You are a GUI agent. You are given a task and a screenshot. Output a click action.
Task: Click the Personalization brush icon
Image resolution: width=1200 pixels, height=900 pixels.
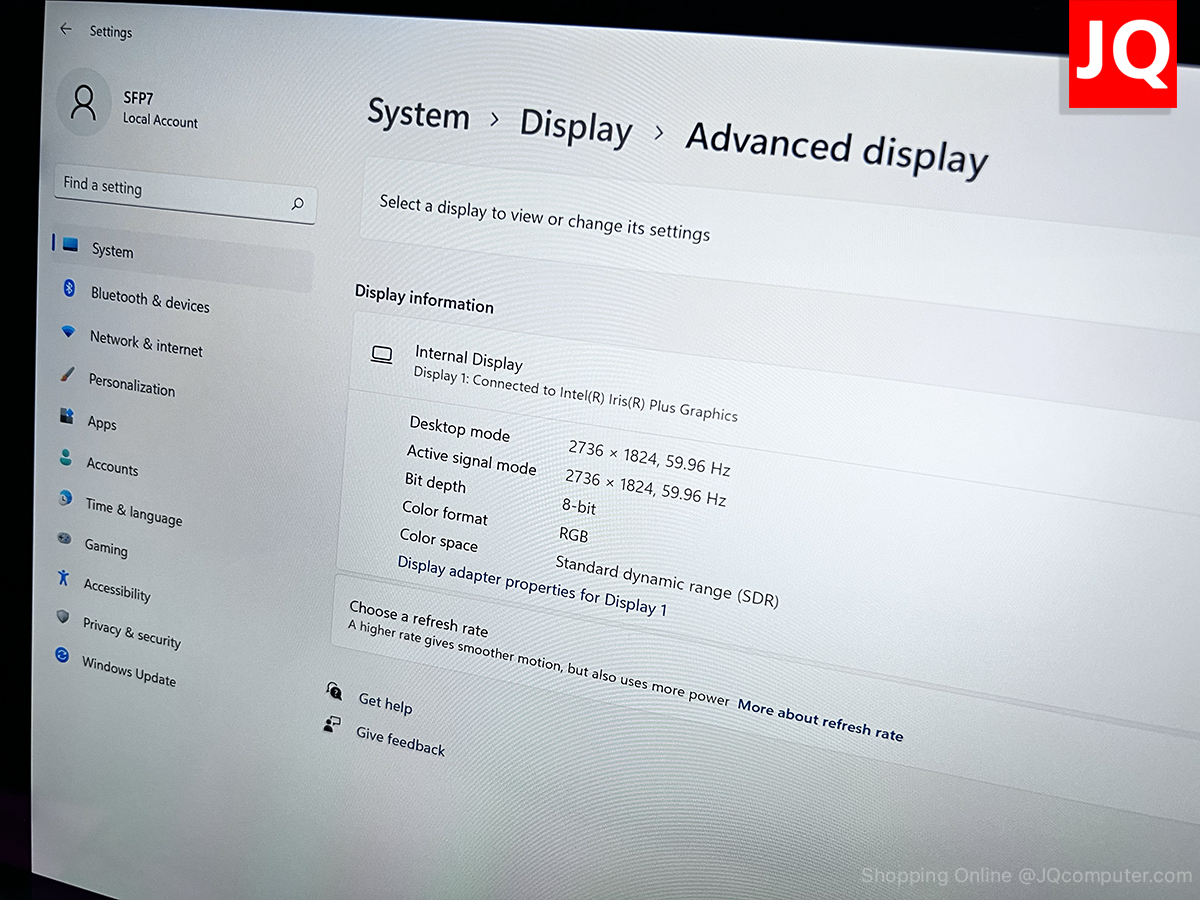(x=67, y=375)
